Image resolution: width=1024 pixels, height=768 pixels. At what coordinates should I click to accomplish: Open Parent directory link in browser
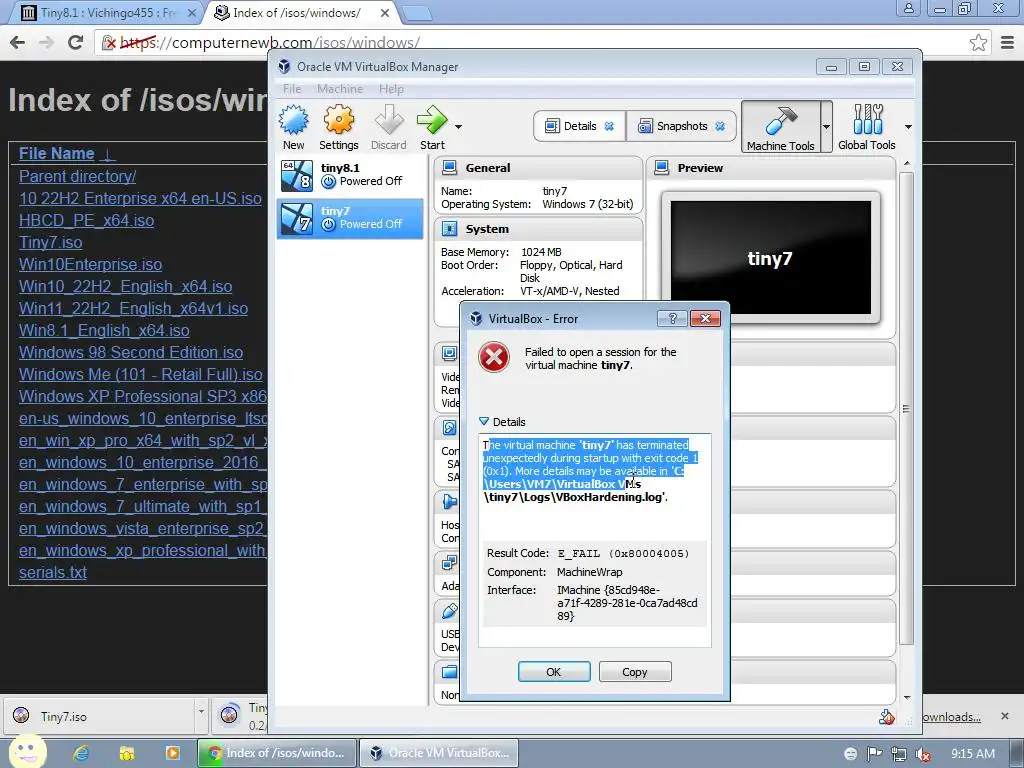(78, 176)
